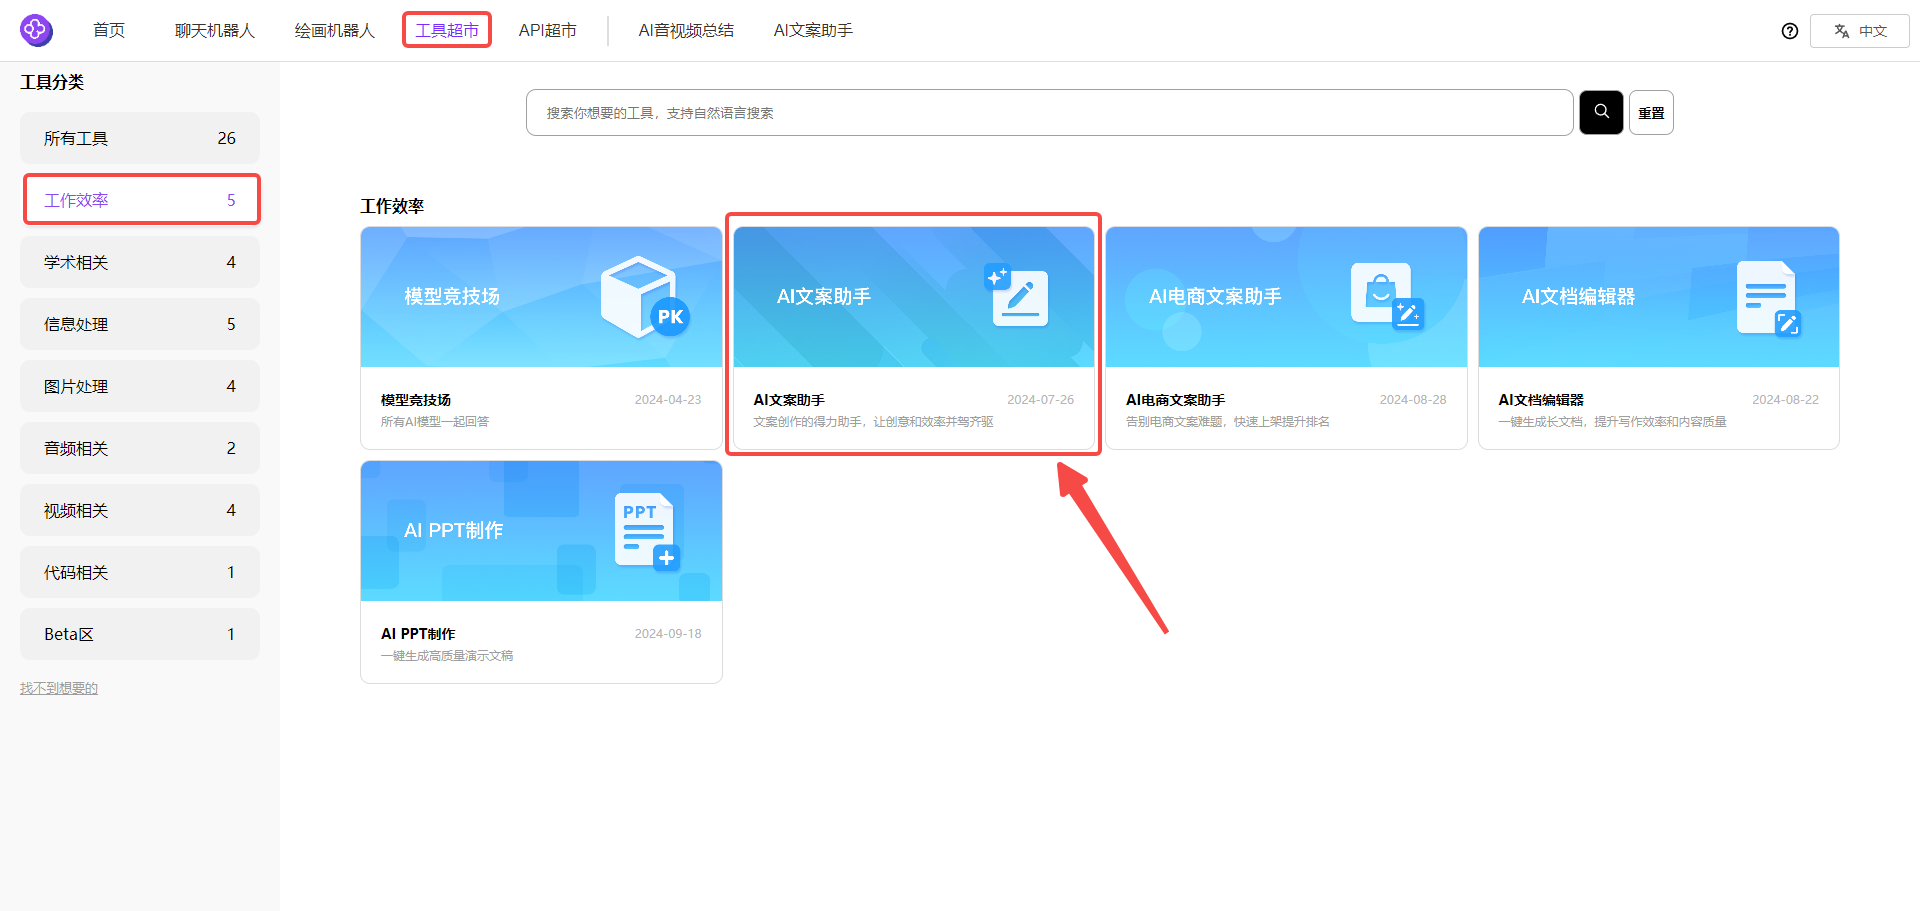The height and width of the screenshot is (911, 1920).
Task: Click the bold 模型竞技场 card title
Action: click(x=416, y=399)
